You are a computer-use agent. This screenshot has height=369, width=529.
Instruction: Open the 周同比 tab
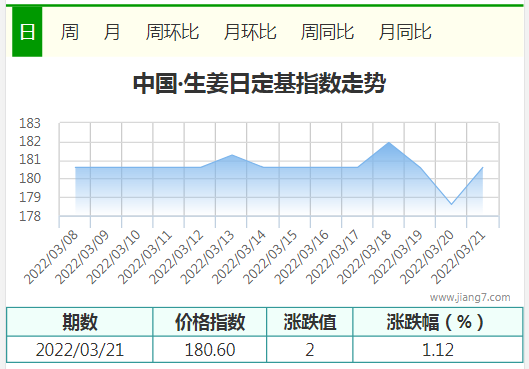327,32
